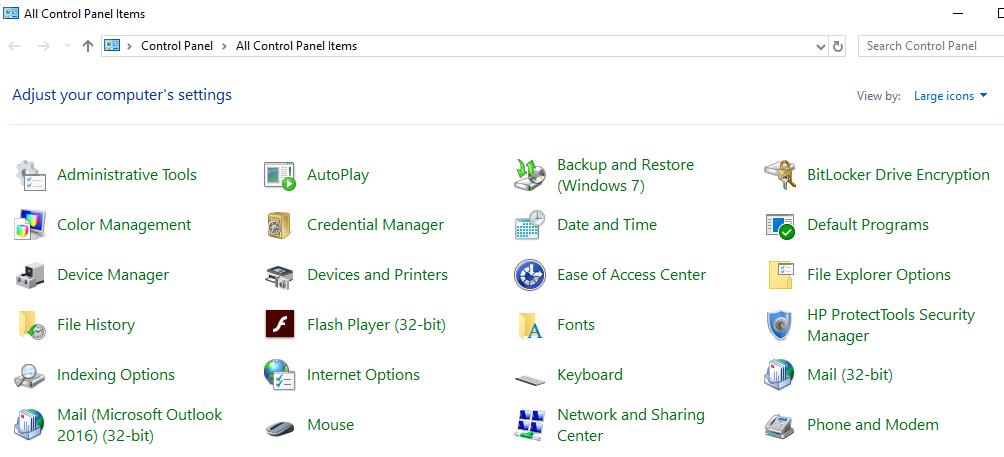Viewport: 1004px width, 457px height.
Task: Expand the recent locations chevron
Action: pos(67,46)
